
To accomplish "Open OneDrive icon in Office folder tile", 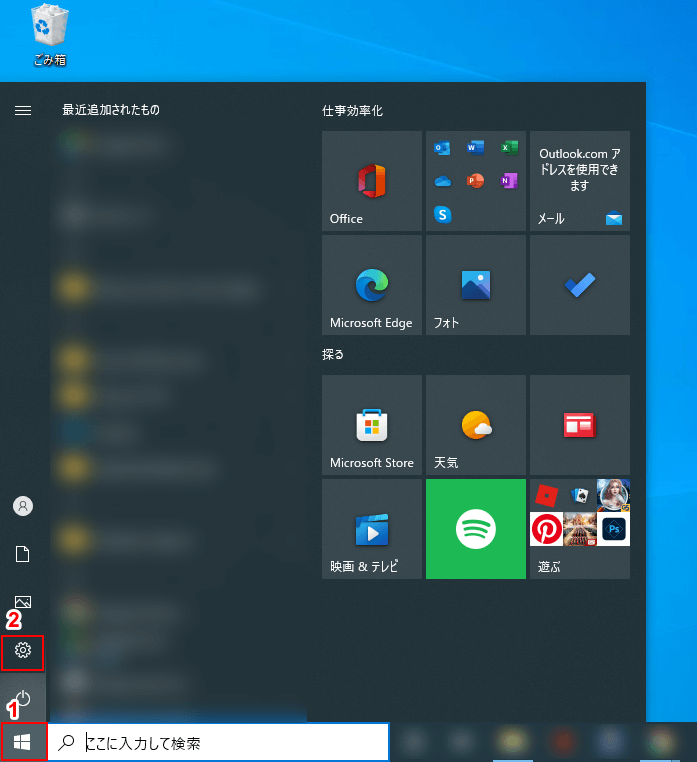I will pyautogui.click(x=442, y=181).
